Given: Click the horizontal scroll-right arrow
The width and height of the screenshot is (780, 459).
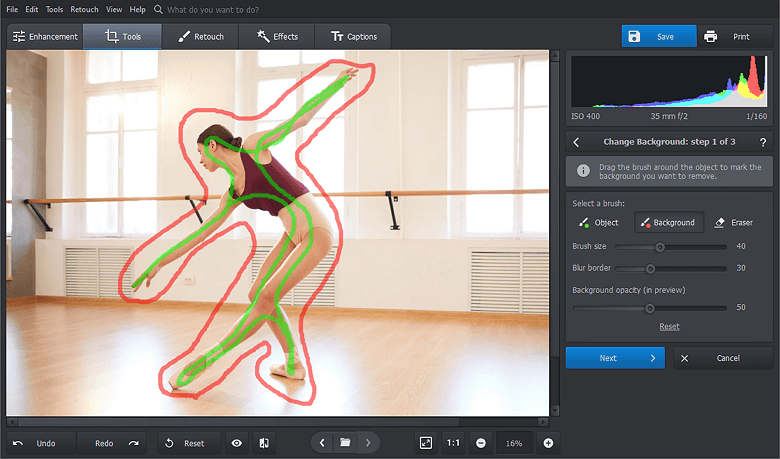Looking at the screenshot, I should [543, 422].
